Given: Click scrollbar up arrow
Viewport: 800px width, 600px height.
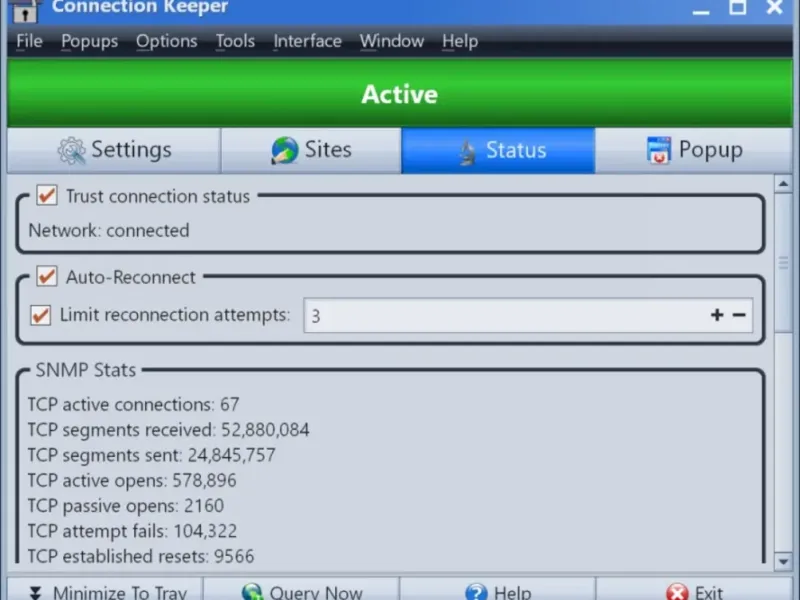Looking at the screenshot, I should click(x=783, y=184).
